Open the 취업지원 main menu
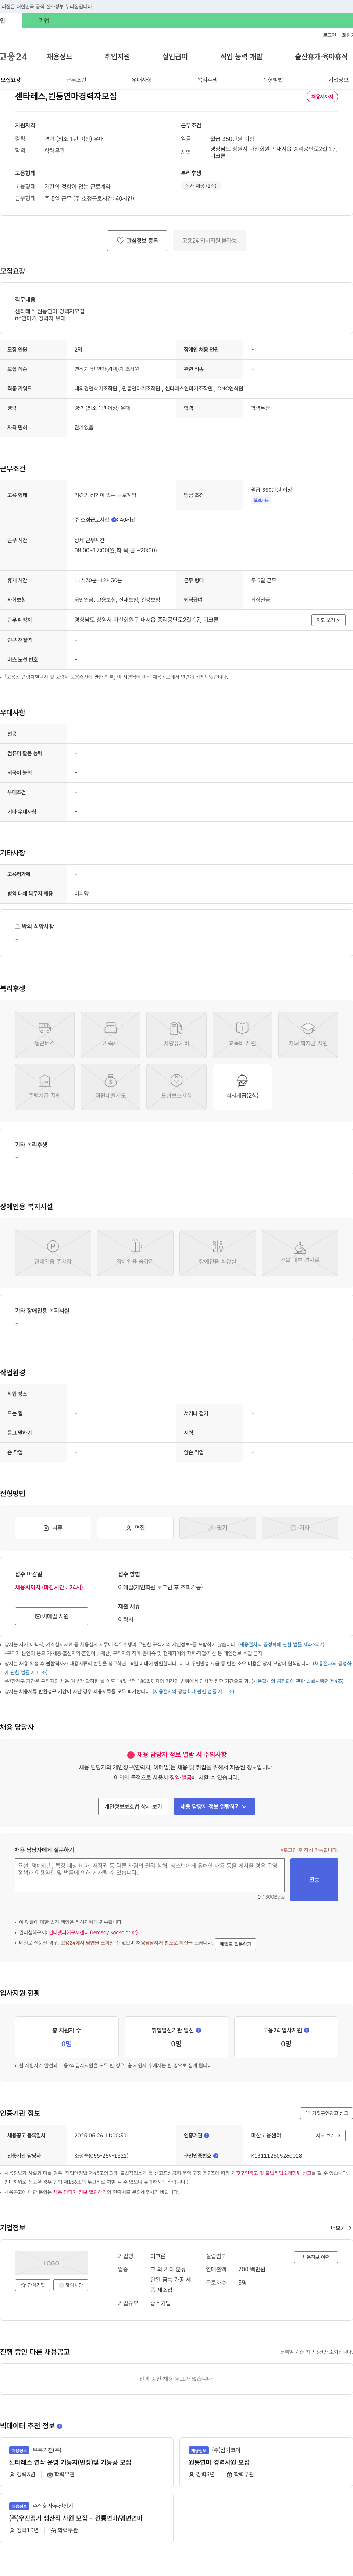 tap(117, 57)
